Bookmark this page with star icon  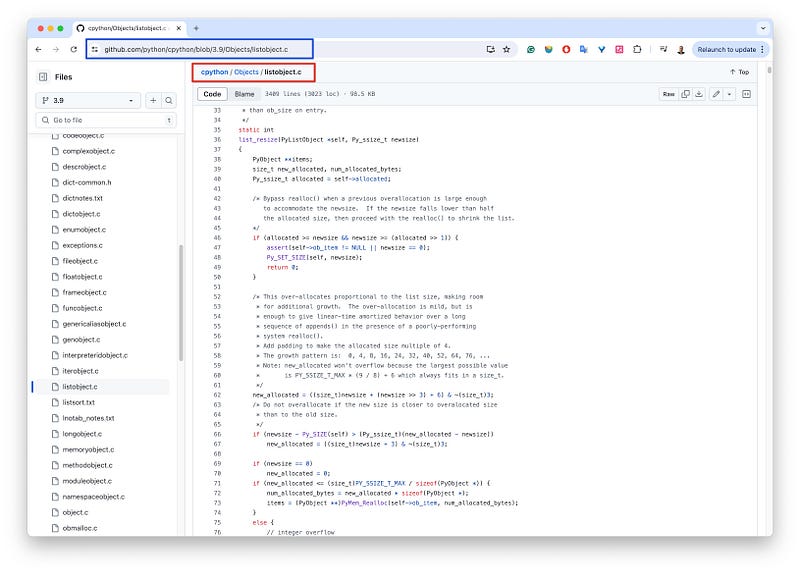point(506,49)
